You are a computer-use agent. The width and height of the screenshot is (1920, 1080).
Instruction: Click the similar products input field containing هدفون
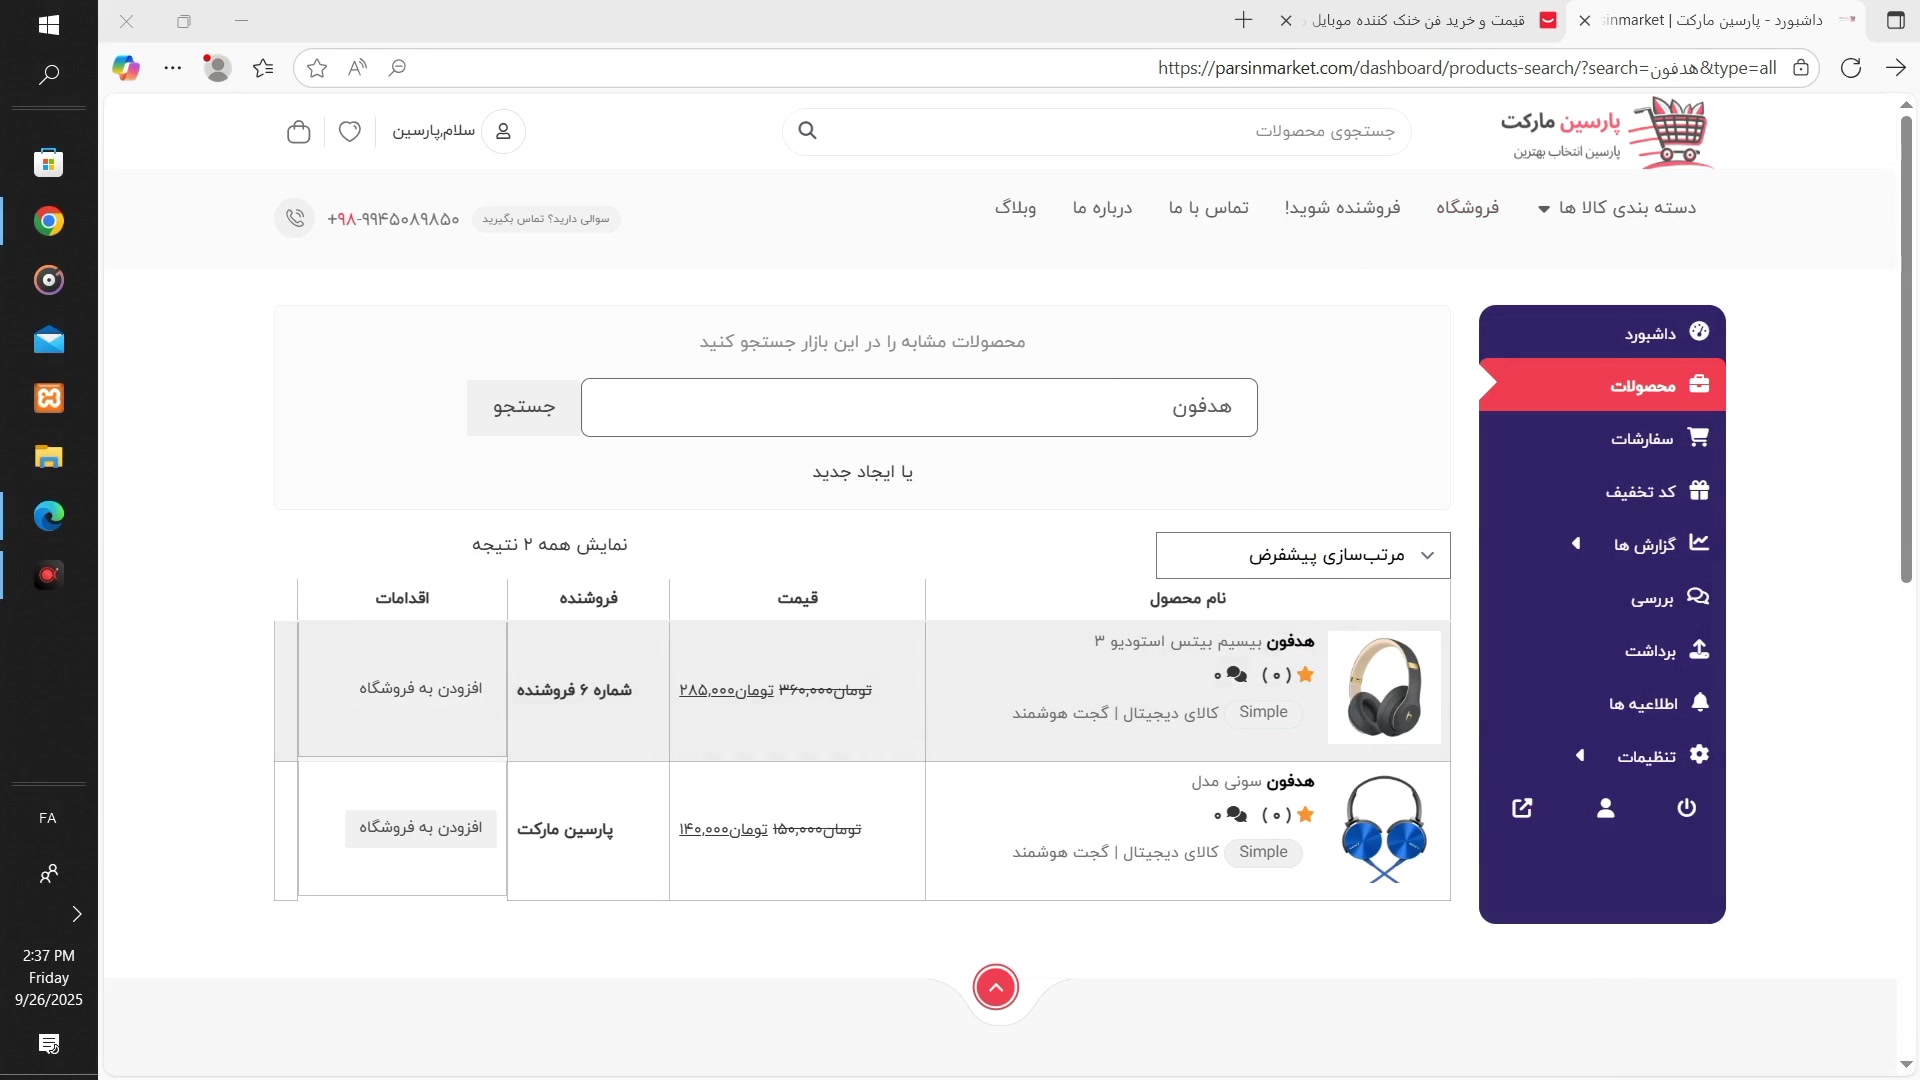(x=918, y=407)
